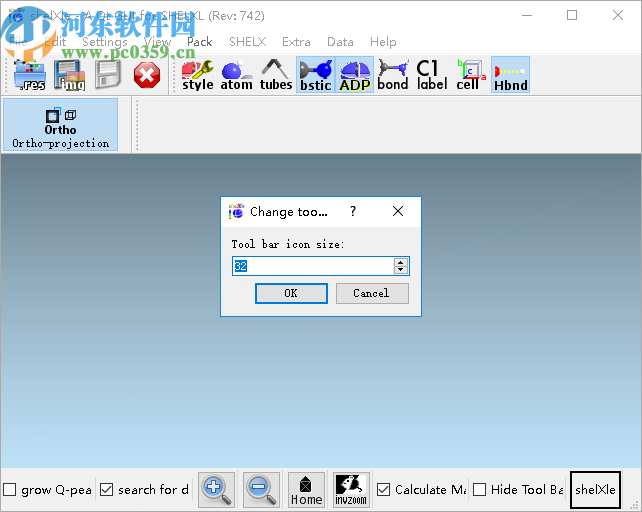Check the Hide Tool Bar checkbox
Image resolution: width=642 pixels, height=512 pixels.
(x=479, y=490)
